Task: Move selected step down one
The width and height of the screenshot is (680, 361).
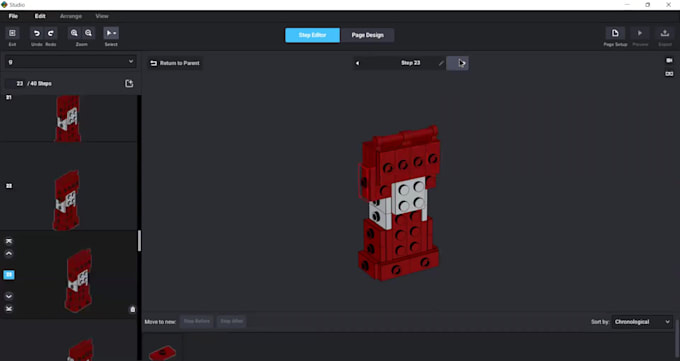Action: click(9, 296)
